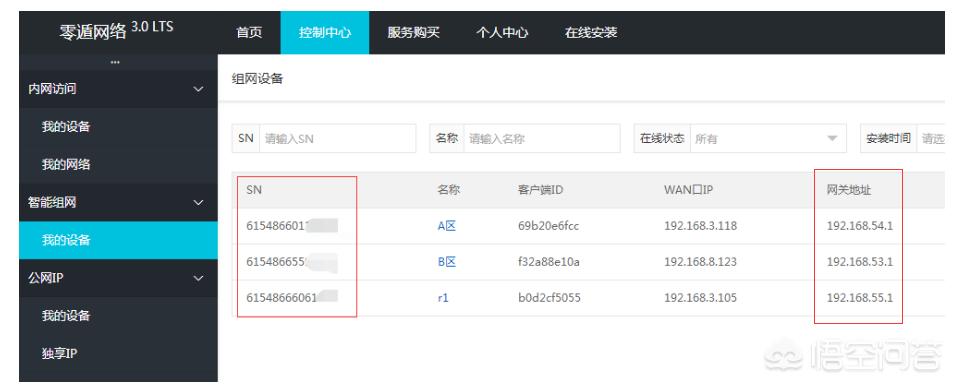This screenshot has width=959, height=389.
Task: Click the SN column header
Action: tap(254, 190)
